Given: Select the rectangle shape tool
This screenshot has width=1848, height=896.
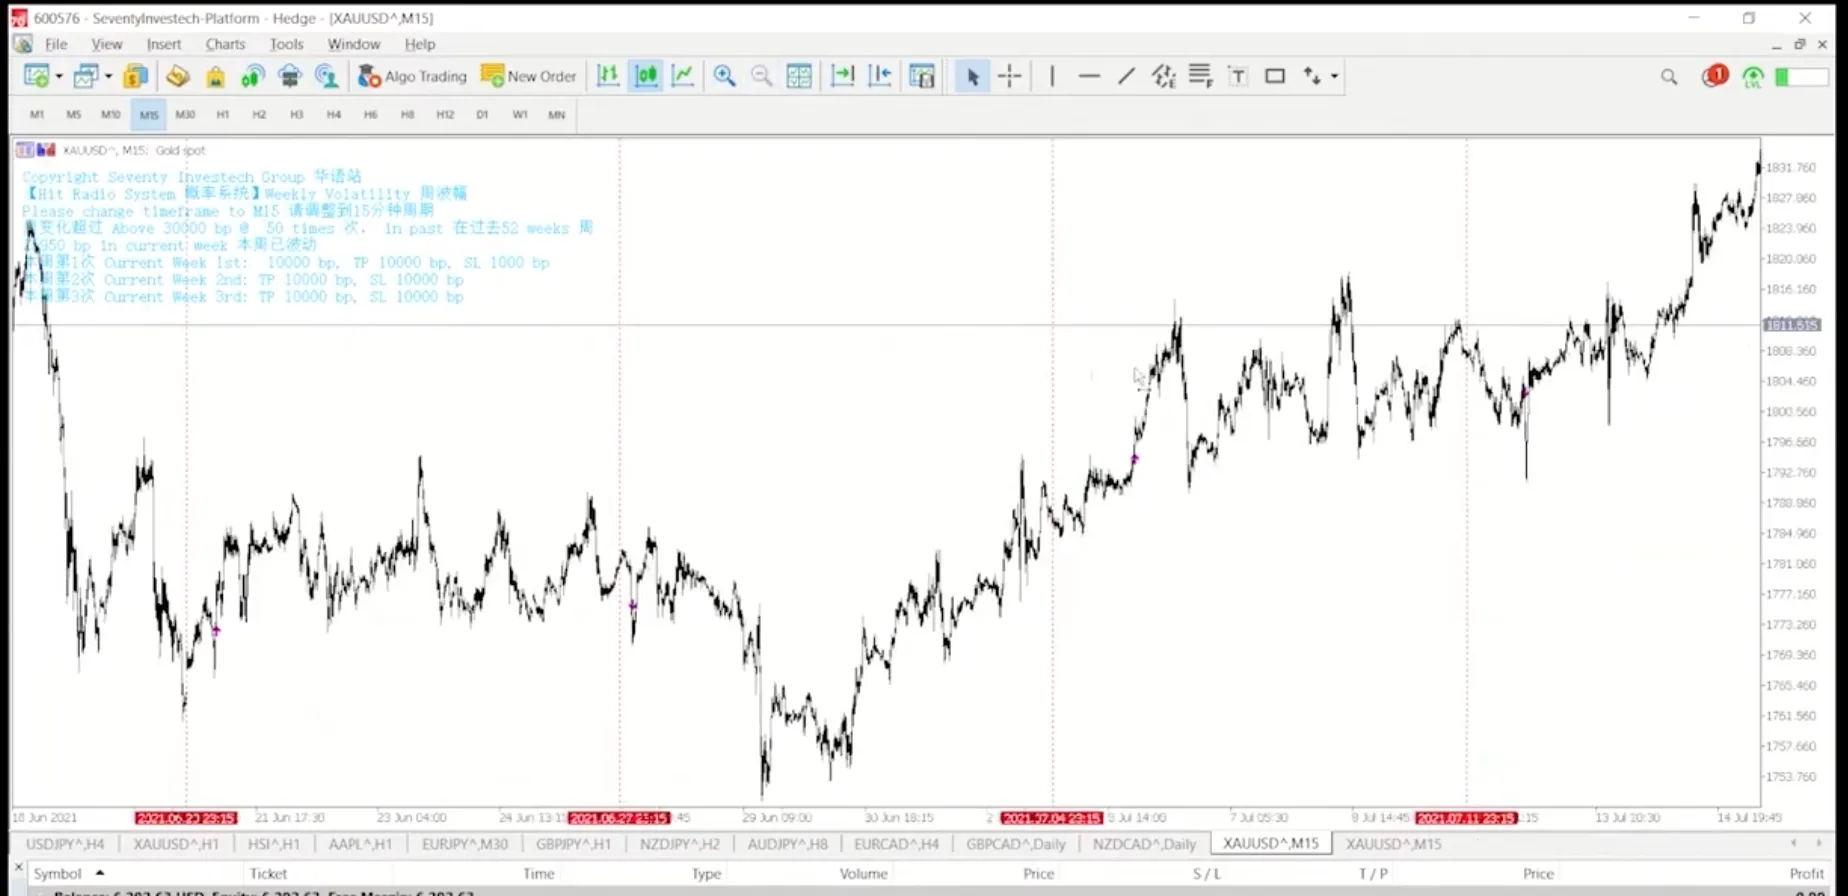Looking at the screenshot, I should 1275,76.
